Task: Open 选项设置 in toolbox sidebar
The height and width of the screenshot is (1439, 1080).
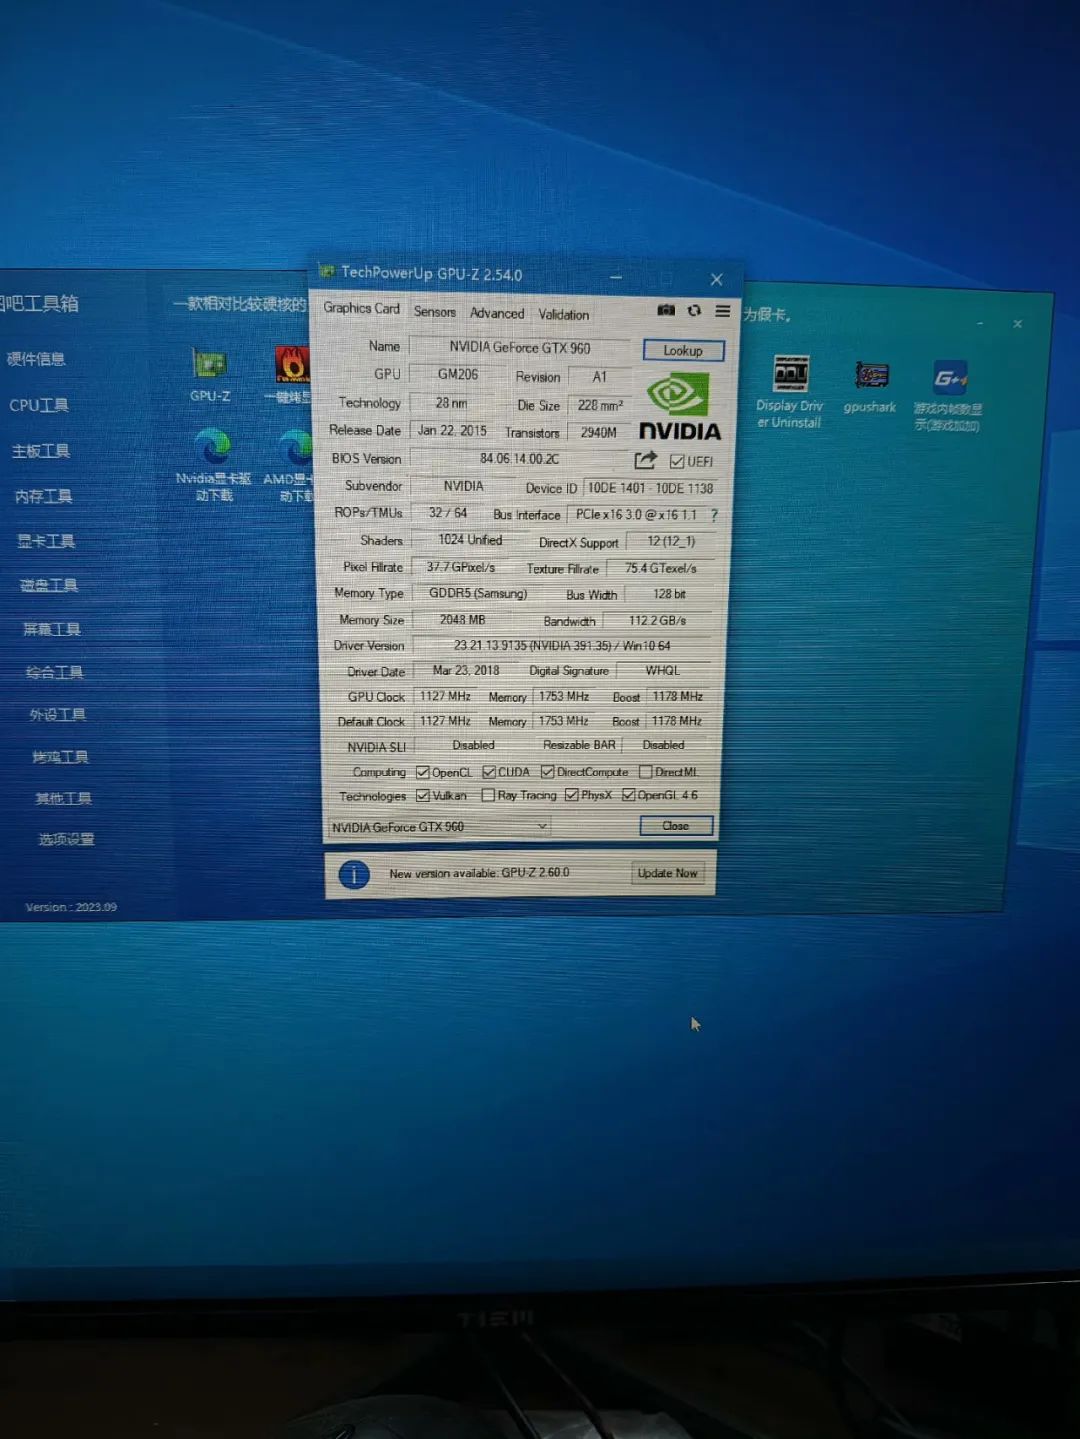Action: (66, 839)
